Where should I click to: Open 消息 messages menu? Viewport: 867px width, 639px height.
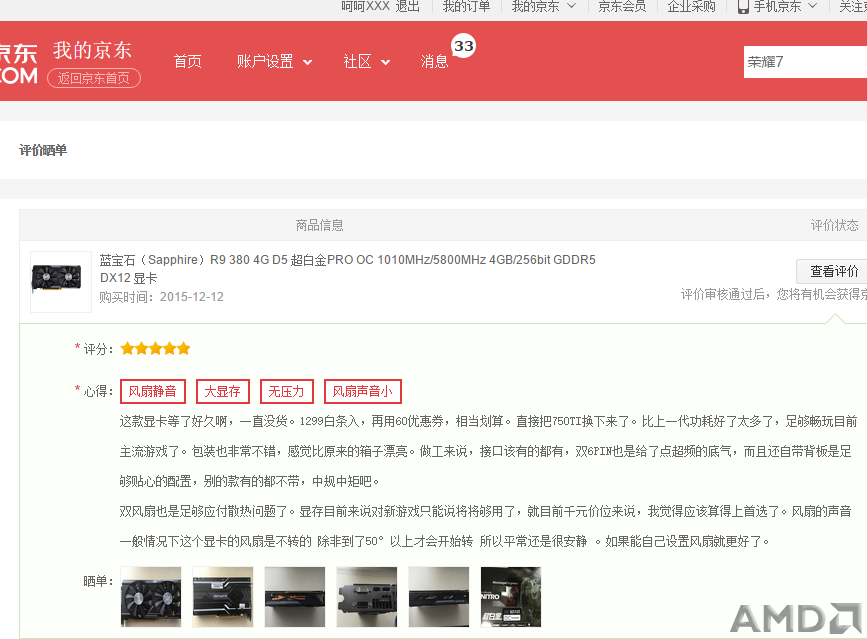click(x=434, y=61)
